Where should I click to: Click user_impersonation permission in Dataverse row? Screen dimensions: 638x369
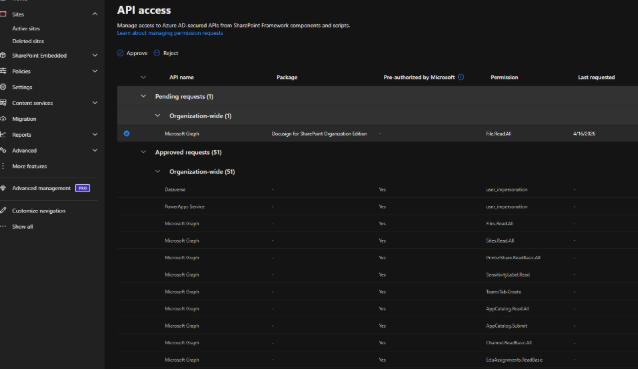(x=507, y=190)
